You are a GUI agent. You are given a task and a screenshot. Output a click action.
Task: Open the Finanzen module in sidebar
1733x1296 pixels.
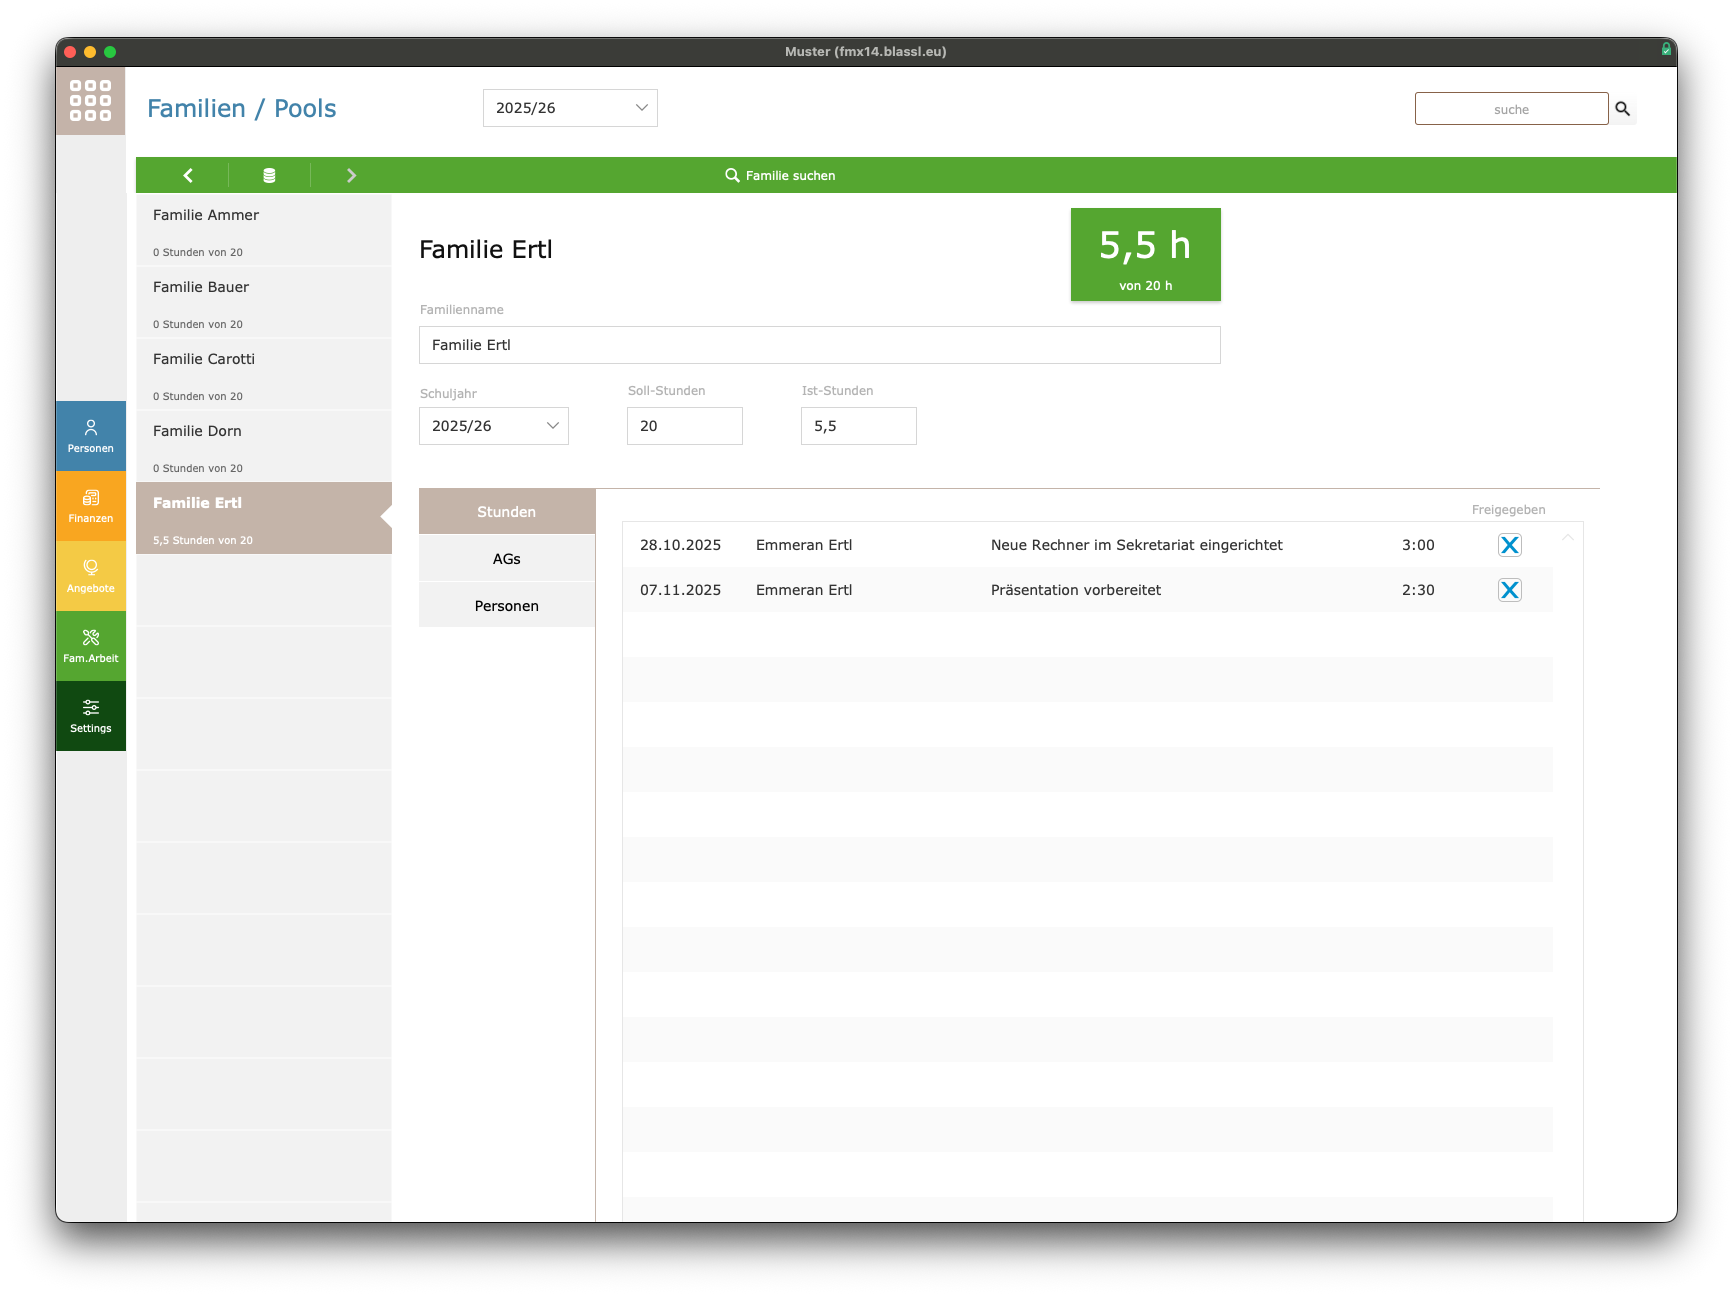91,506
